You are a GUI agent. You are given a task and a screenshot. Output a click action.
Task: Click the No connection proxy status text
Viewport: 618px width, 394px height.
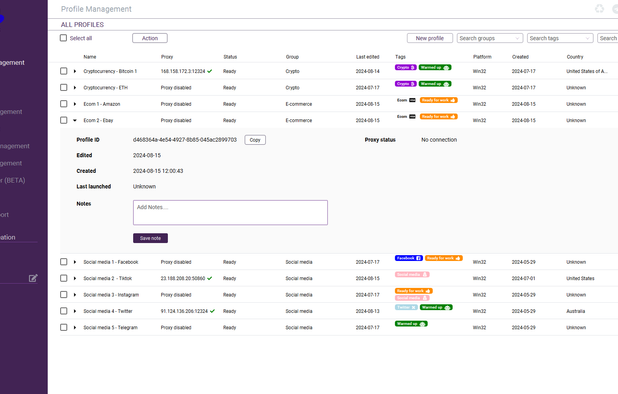pos(439,140)
